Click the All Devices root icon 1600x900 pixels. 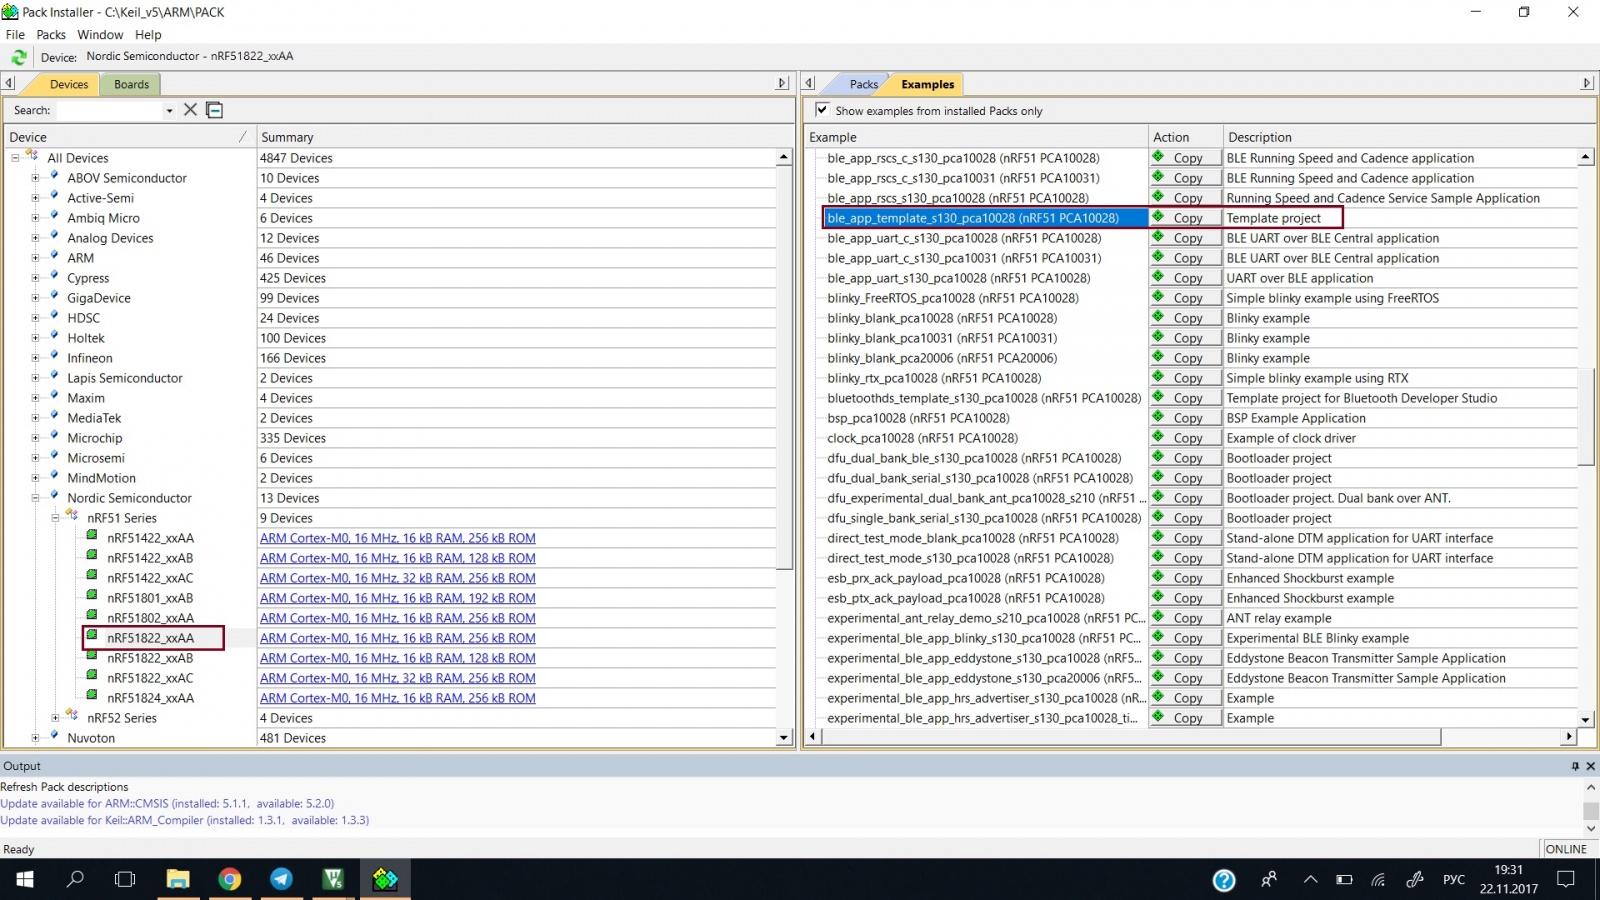pos(33,156)
